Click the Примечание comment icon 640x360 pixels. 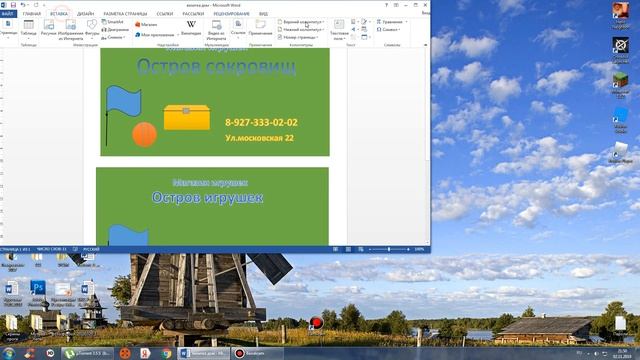click(260, 28)
